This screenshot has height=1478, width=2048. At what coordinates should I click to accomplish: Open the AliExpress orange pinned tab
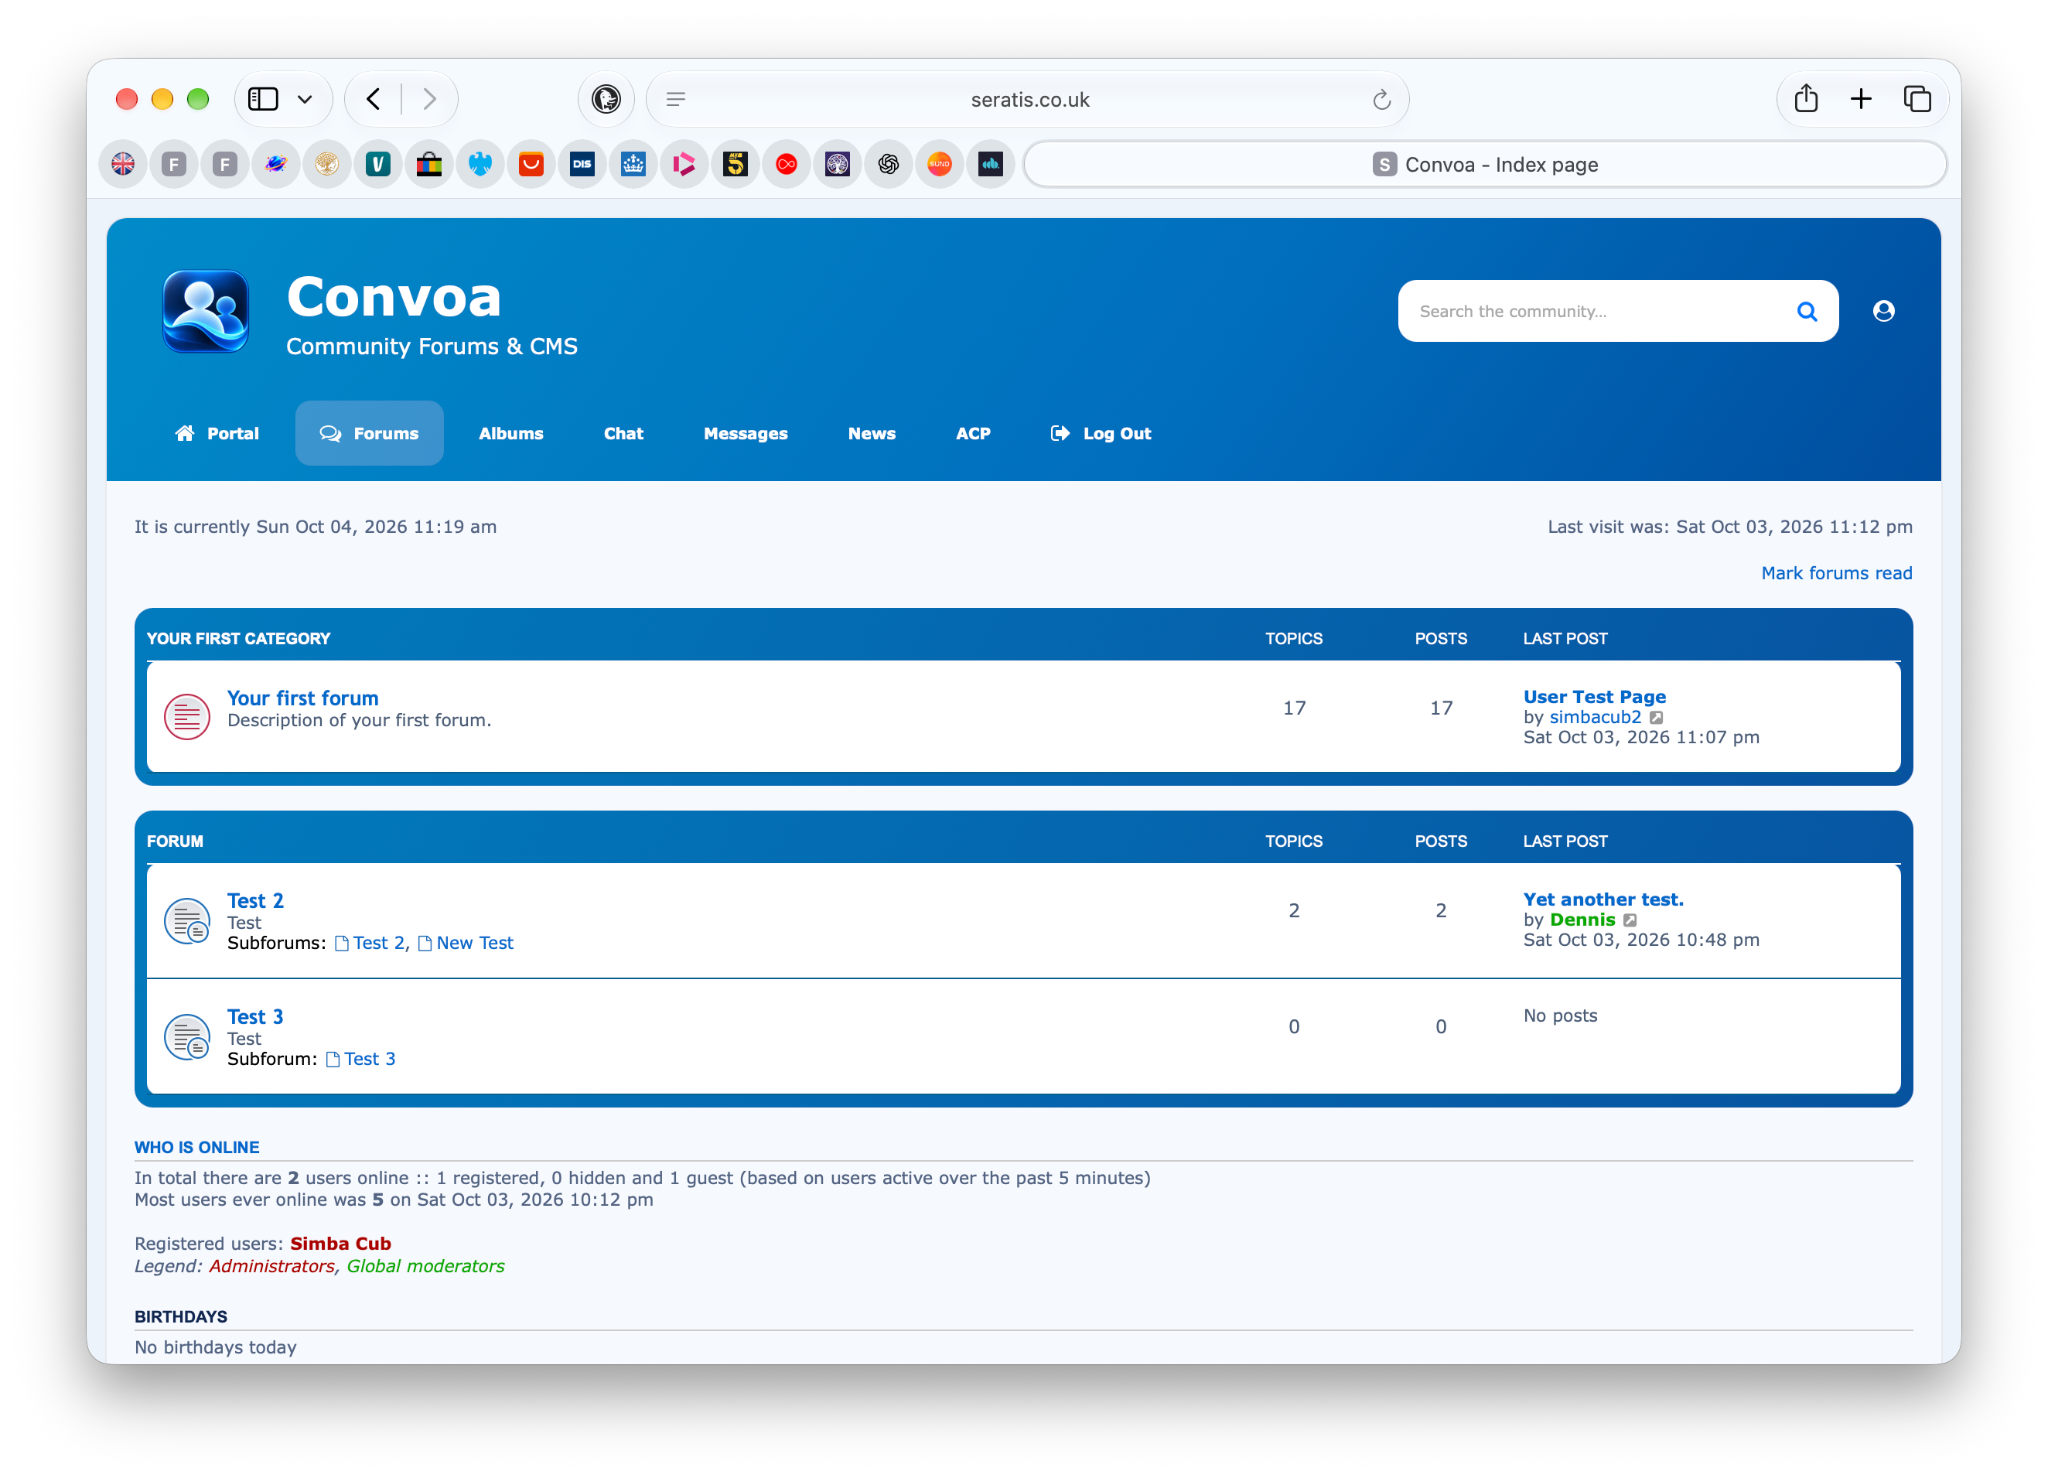531,164
